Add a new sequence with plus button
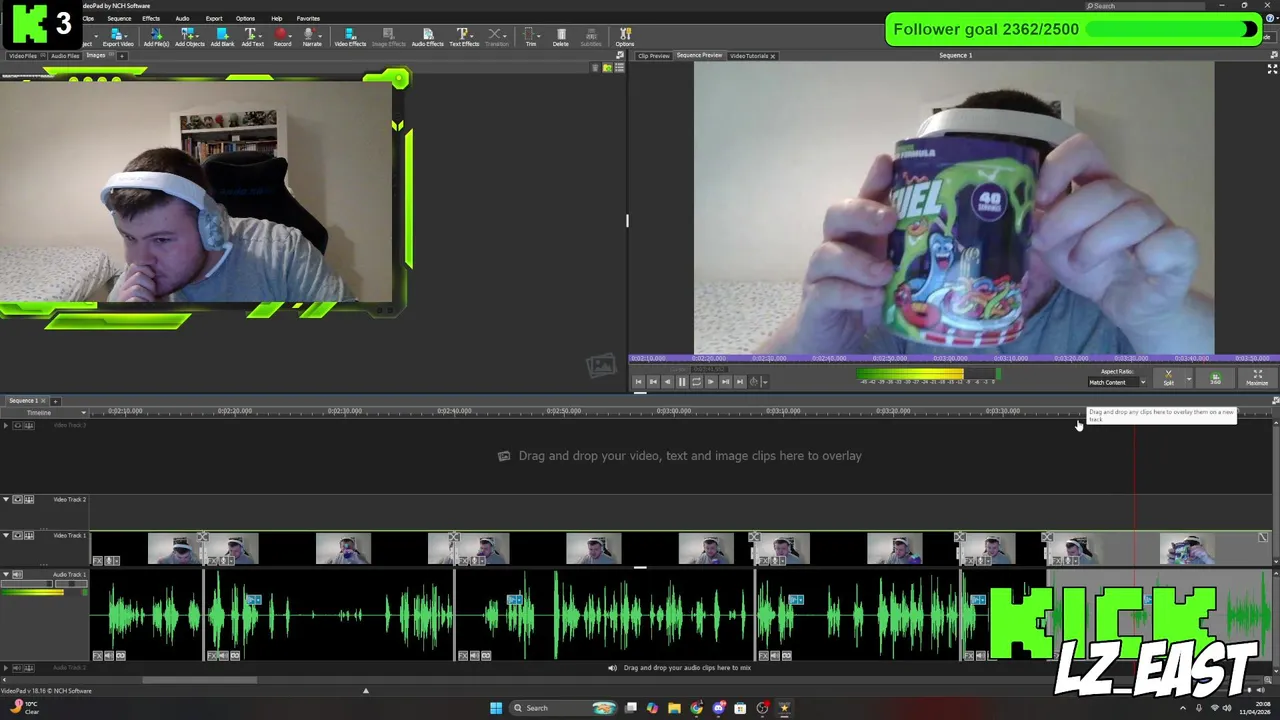This screenshot has width=1280, height=720. [56, 401]
